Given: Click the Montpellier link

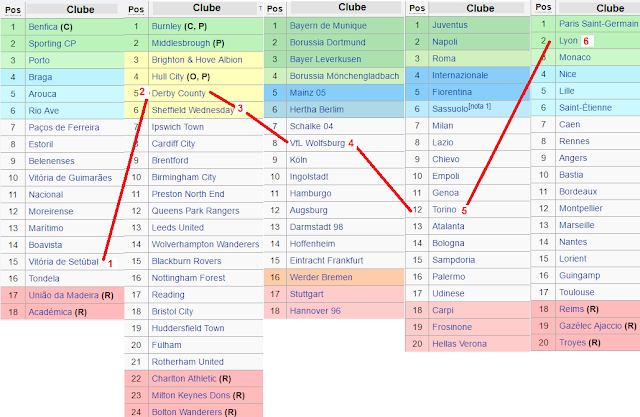Looking at the screenshot, I should click(581, 208).
